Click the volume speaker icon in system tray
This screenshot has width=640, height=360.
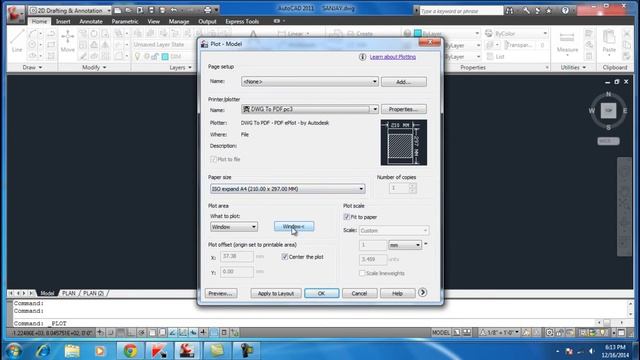click(x=591, y=351)
